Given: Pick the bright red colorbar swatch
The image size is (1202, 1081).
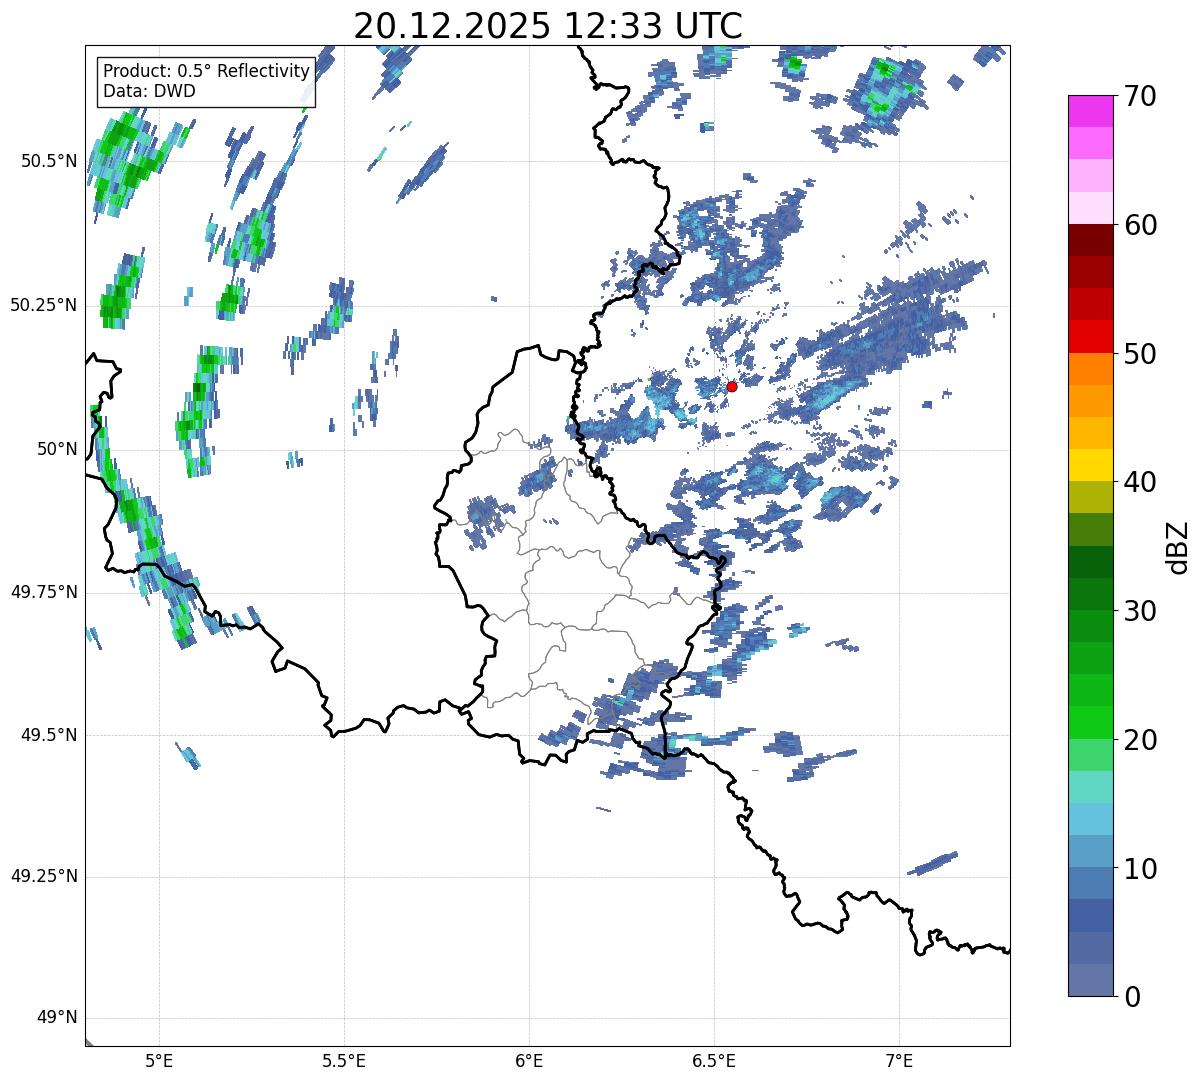Looking at the screenshot, I should [1090, 336].
